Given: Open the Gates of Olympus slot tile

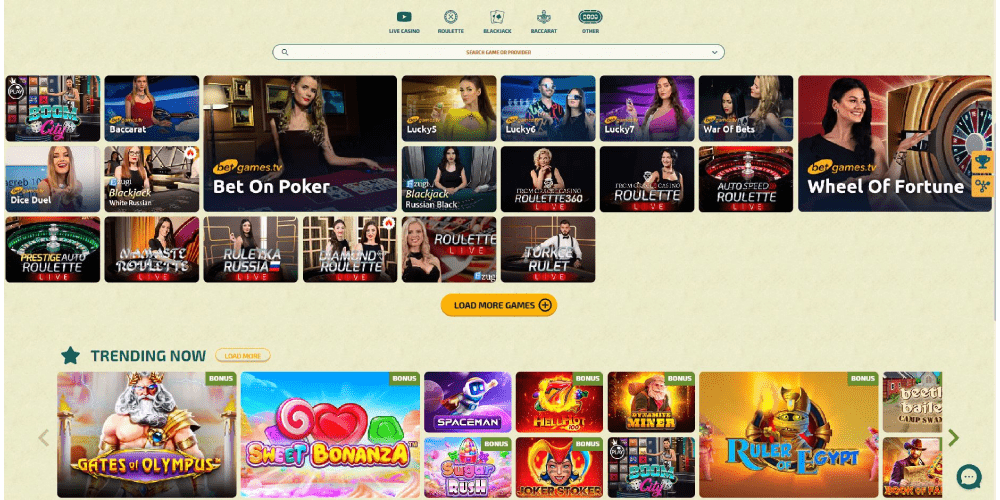Looking at the screenshot, I should click(147, 435).
